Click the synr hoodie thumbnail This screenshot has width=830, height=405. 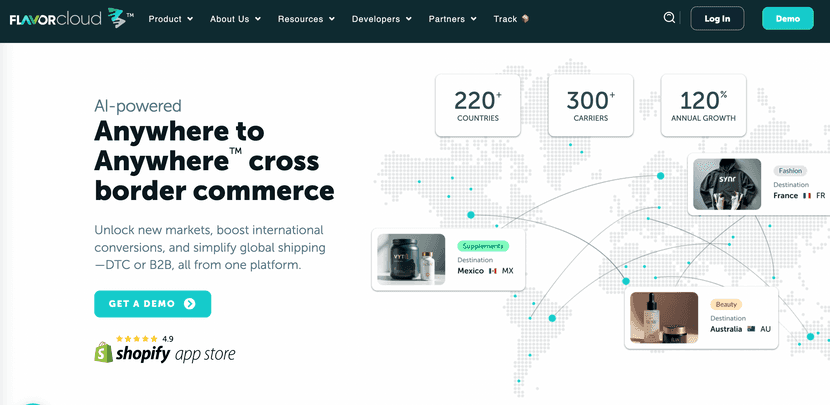pyautogui.click(x=727, y=184)
